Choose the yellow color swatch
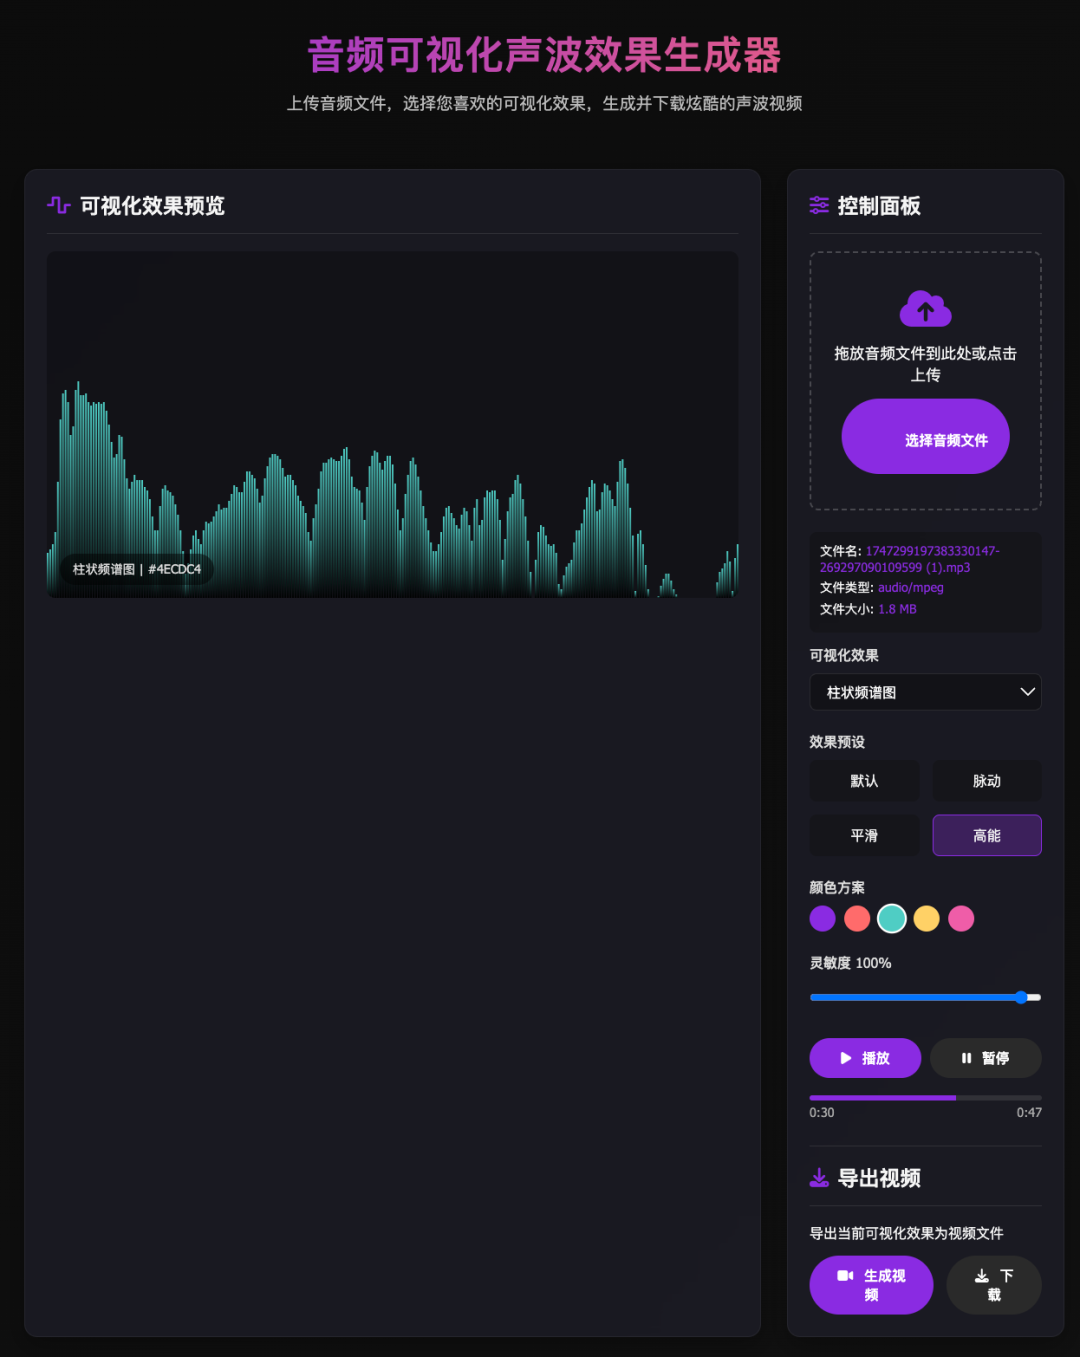The image size is (1080, 1357). pos(927,918)
